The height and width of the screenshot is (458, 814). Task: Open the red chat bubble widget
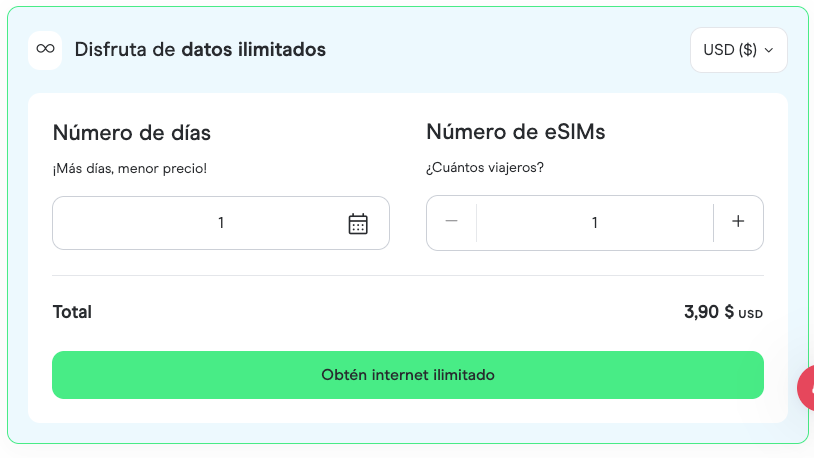coord(806,387)
